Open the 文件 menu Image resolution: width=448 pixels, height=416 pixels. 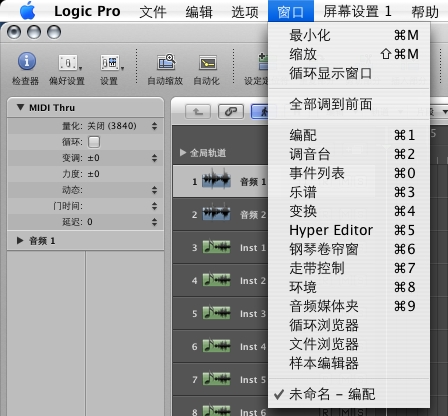click(x=153, y=12)
